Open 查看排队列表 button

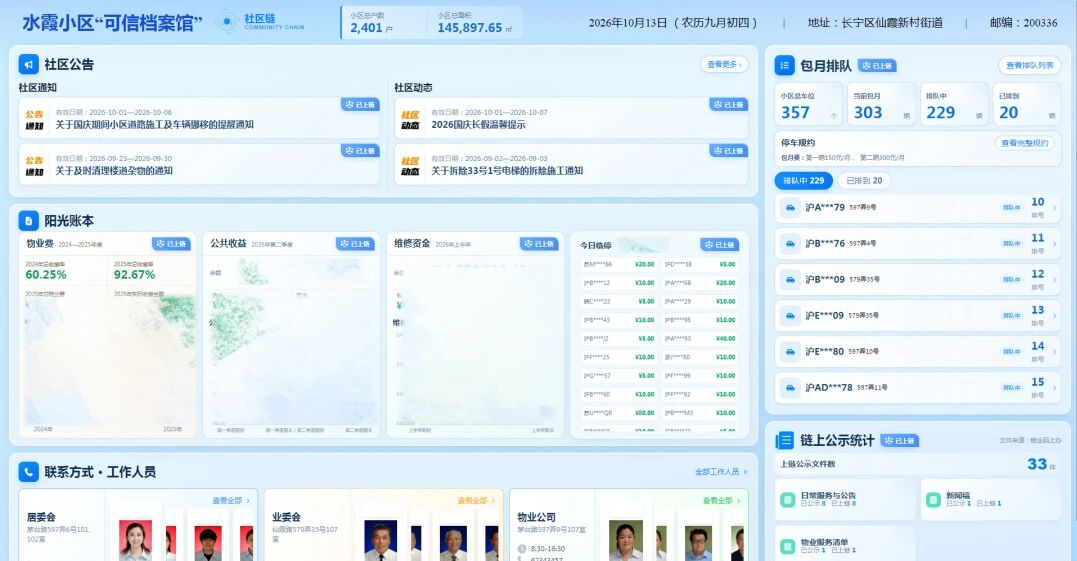(x=1030, y=65)
